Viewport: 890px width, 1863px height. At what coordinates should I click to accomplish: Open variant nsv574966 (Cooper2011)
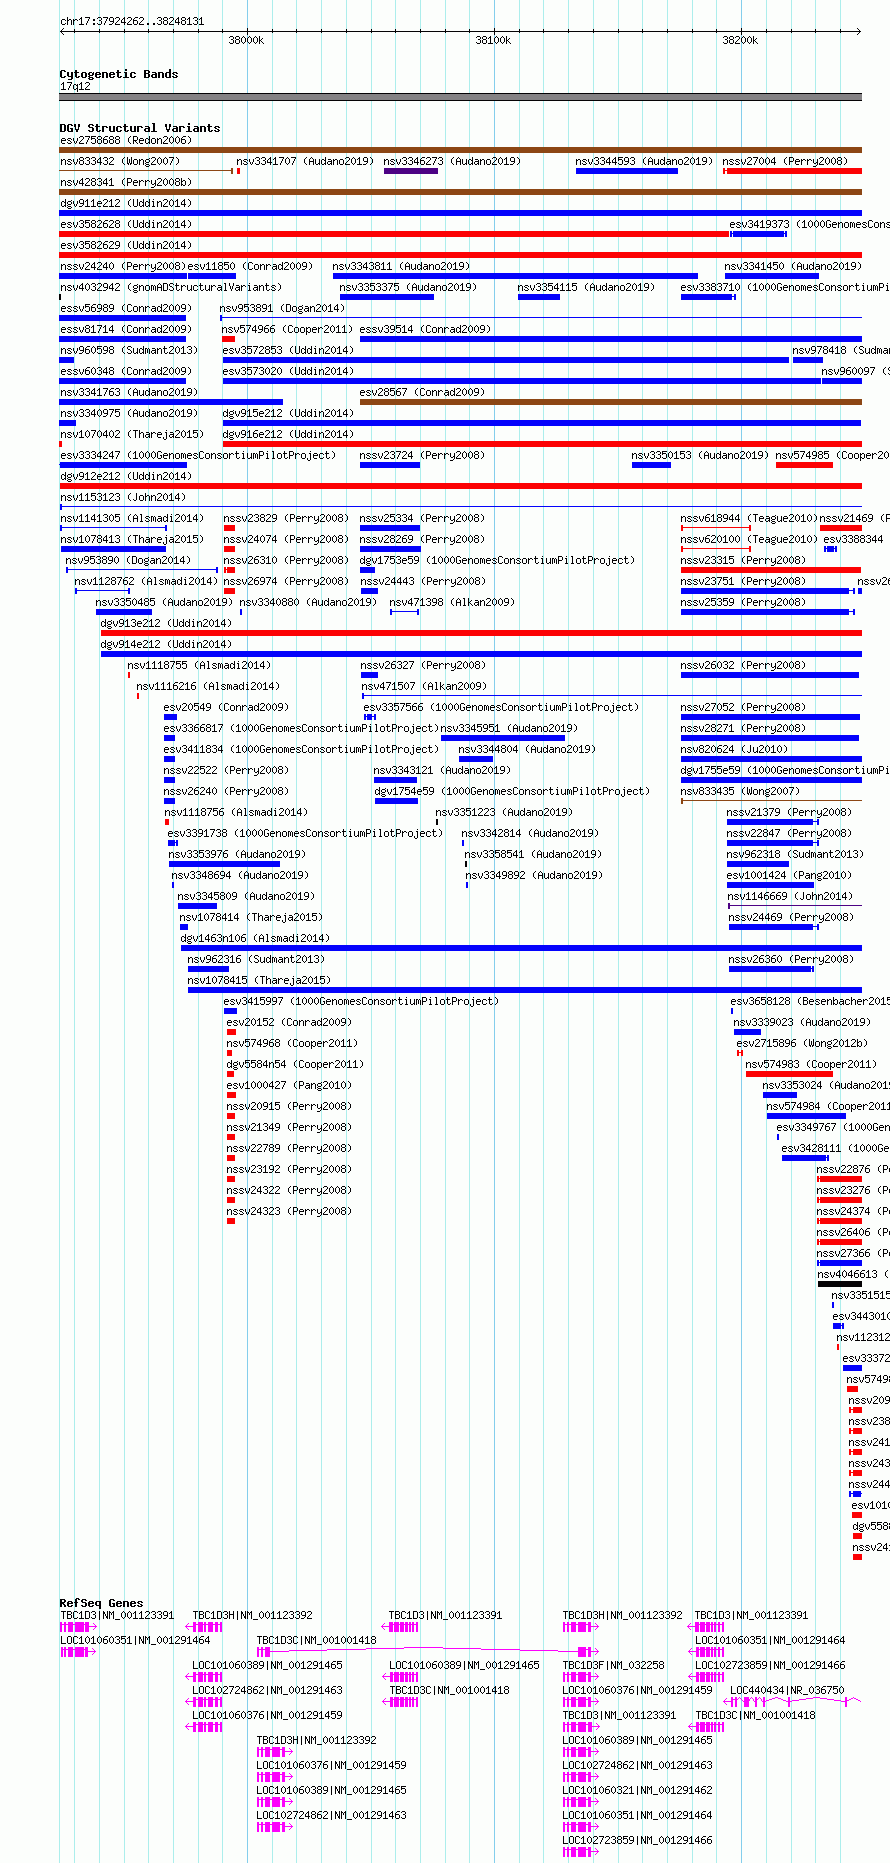click(287, 329)
